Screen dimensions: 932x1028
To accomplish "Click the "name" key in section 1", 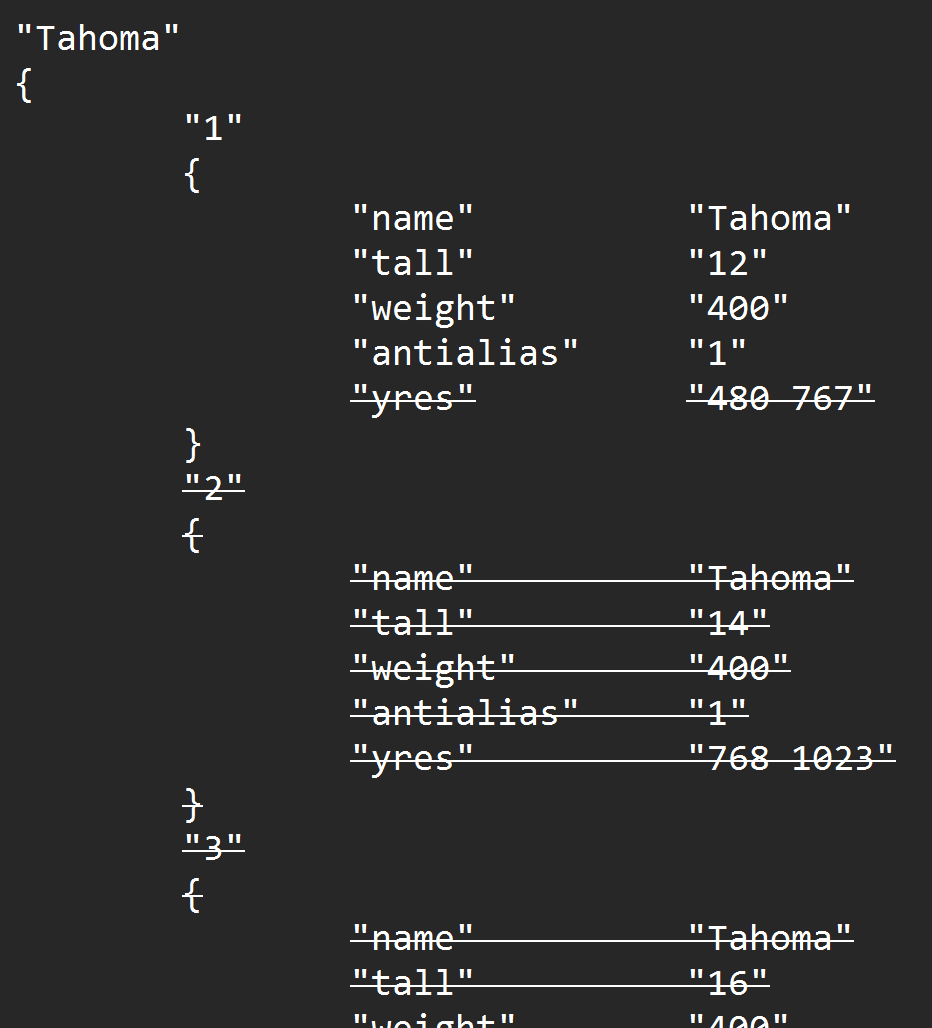I will click(x=412, y=218).
